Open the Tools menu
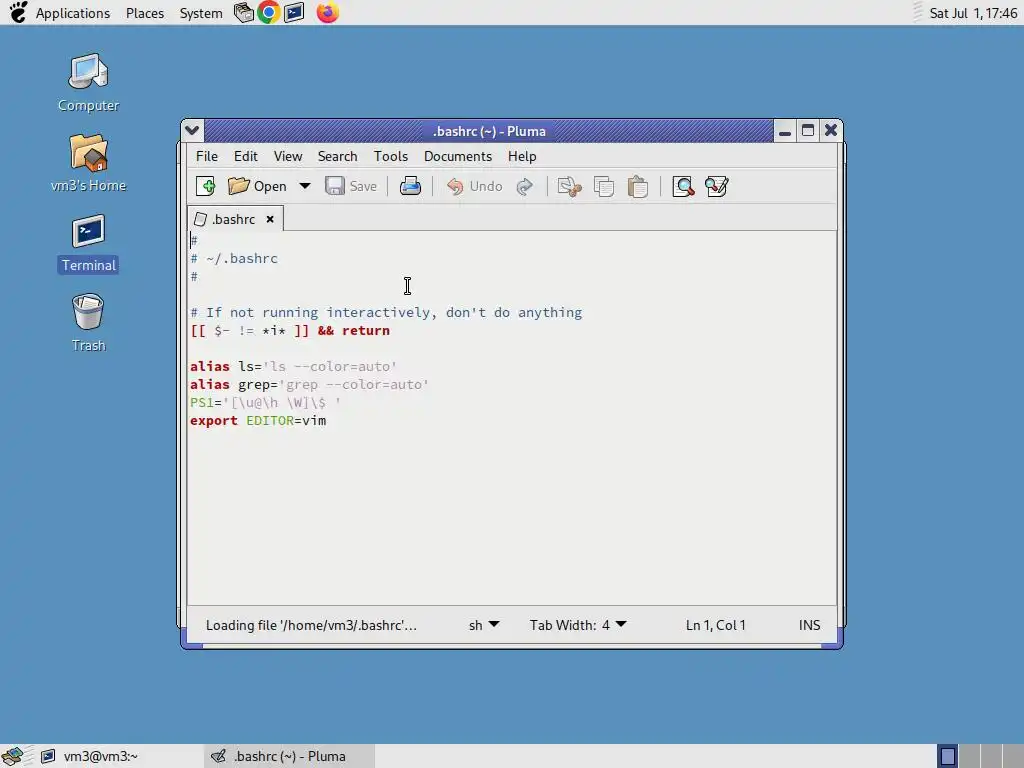 391,156
